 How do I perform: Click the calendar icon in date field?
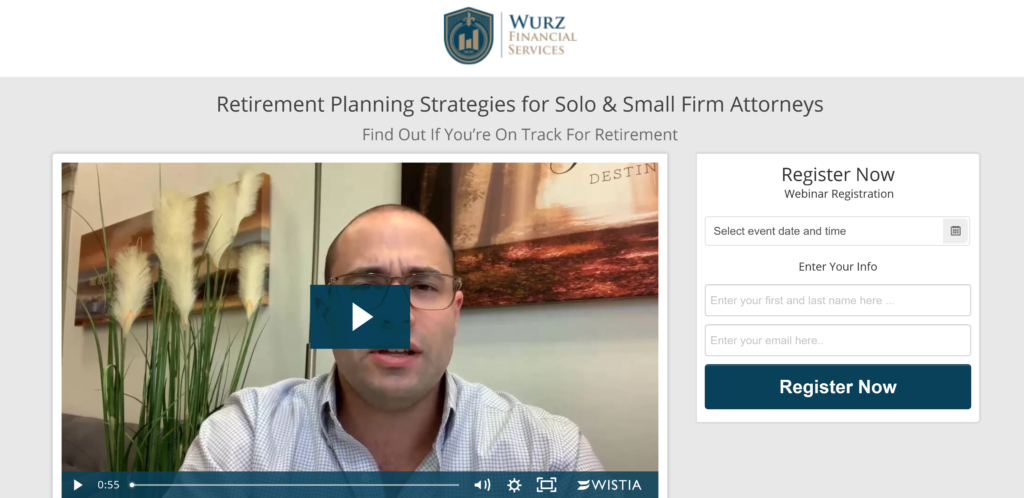pos(955,231)
